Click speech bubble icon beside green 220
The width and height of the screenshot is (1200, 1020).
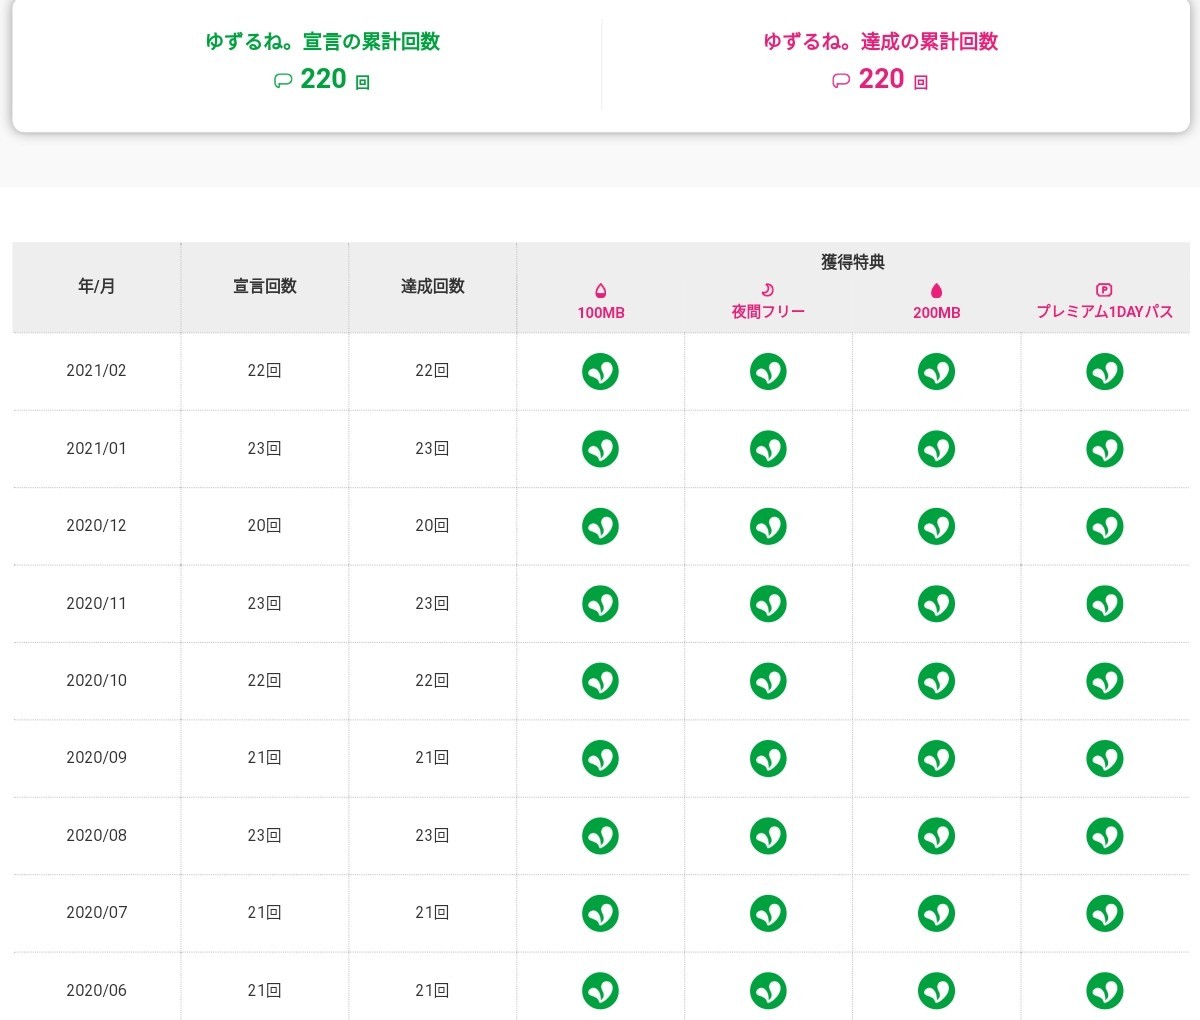point(282,81)
